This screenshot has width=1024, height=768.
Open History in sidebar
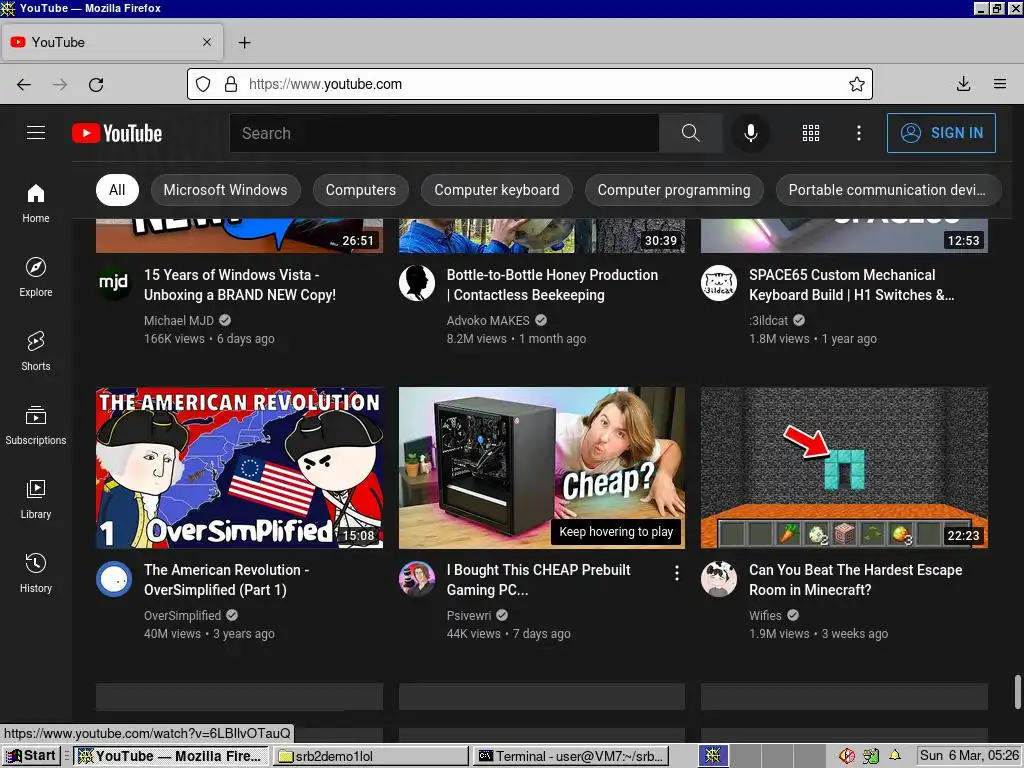(x=36, y=573)
